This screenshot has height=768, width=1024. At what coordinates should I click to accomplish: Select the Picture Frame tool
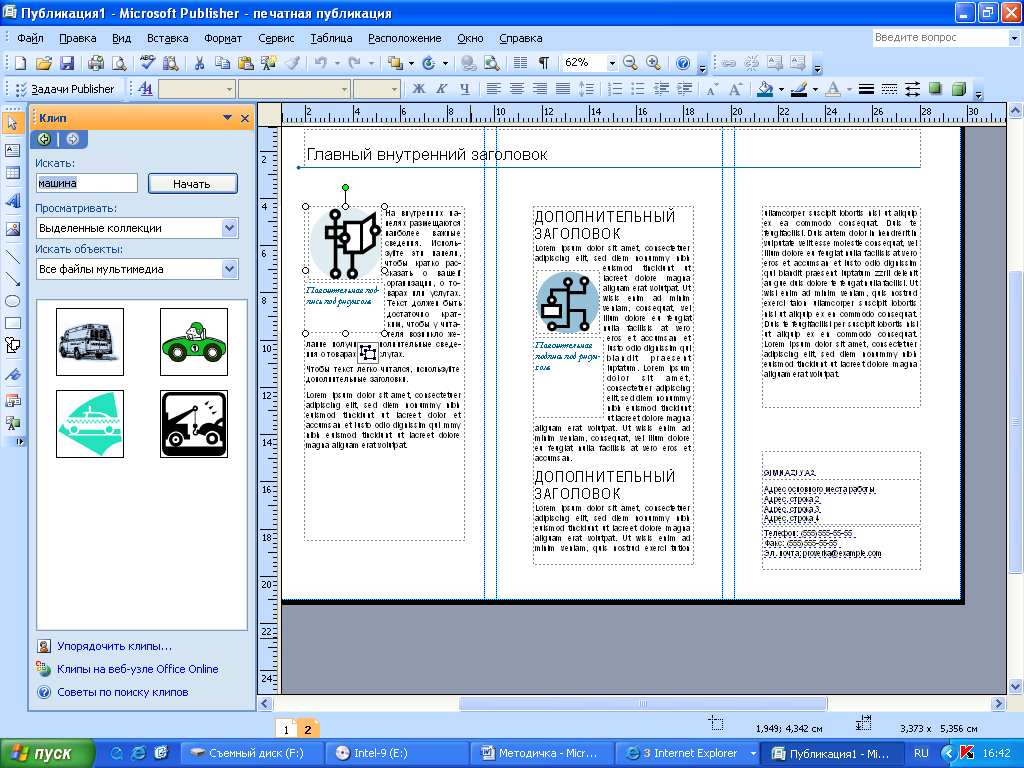click(12, 229)
